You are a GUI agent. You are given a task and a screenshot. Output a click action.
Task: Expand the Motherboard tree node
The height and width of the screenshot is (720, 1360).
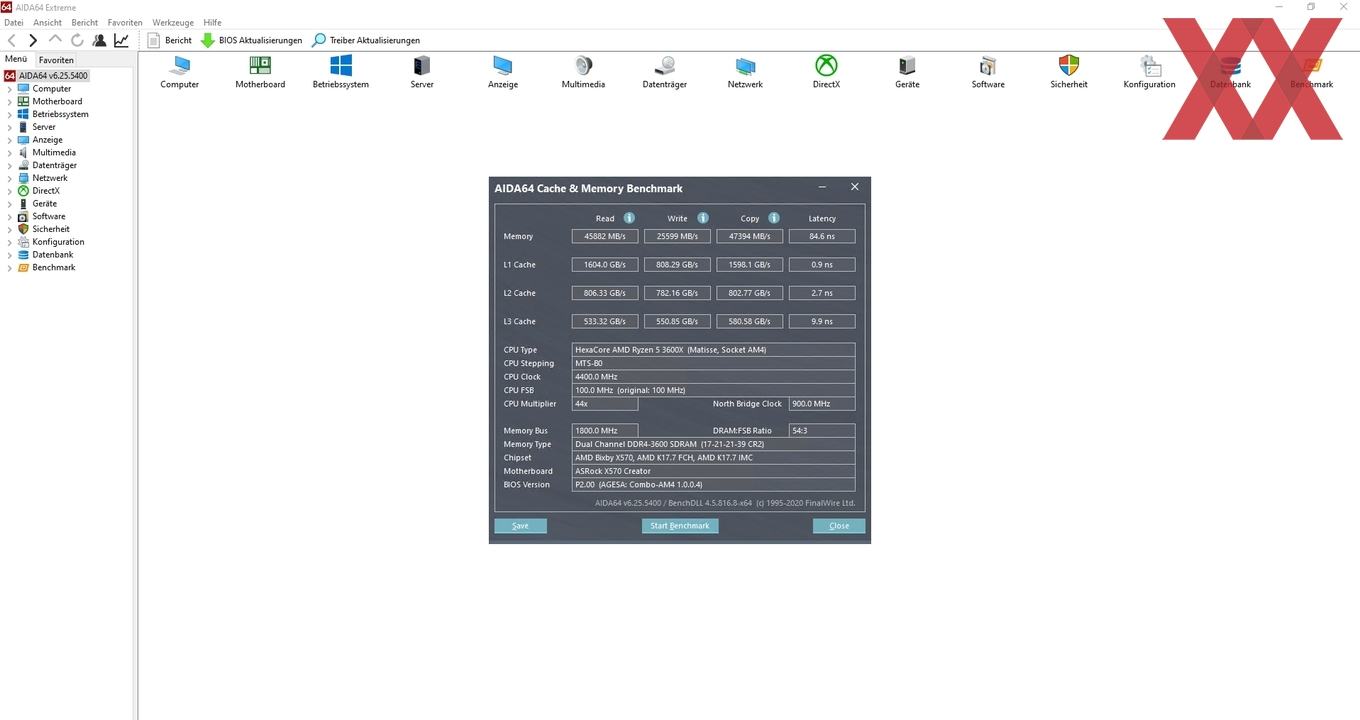coord(10,102)
